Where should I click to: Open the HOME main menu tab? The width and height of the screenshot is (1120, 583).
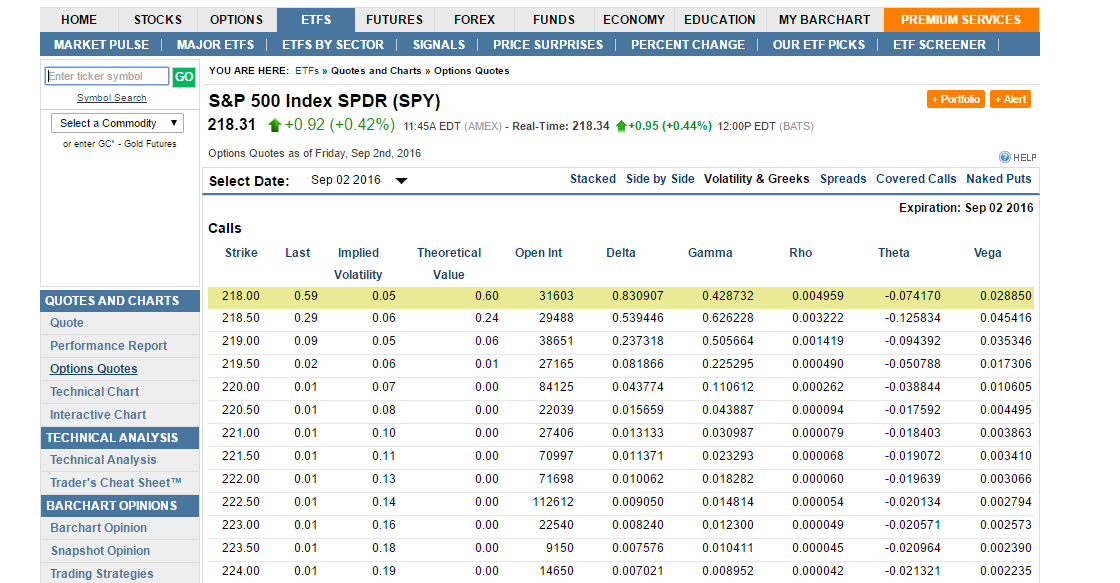[x=79, y=20]
